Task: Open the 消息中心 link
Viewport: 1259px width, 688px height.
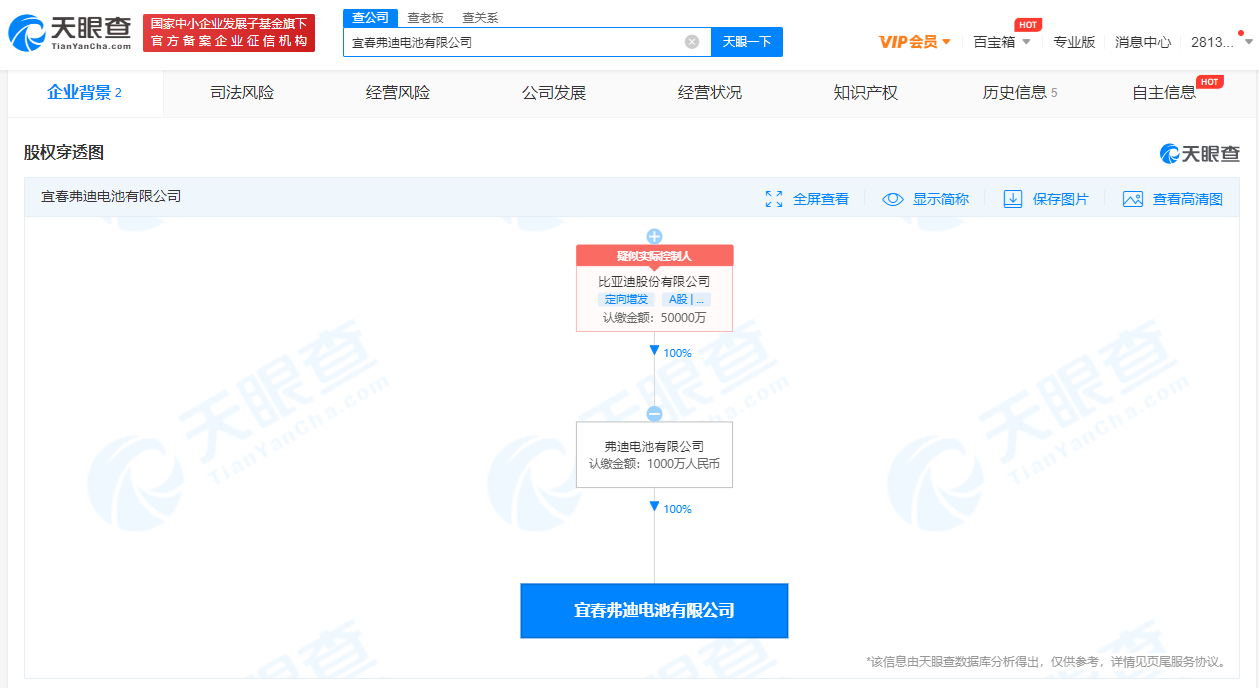Action: click(x=1143, y=42)
